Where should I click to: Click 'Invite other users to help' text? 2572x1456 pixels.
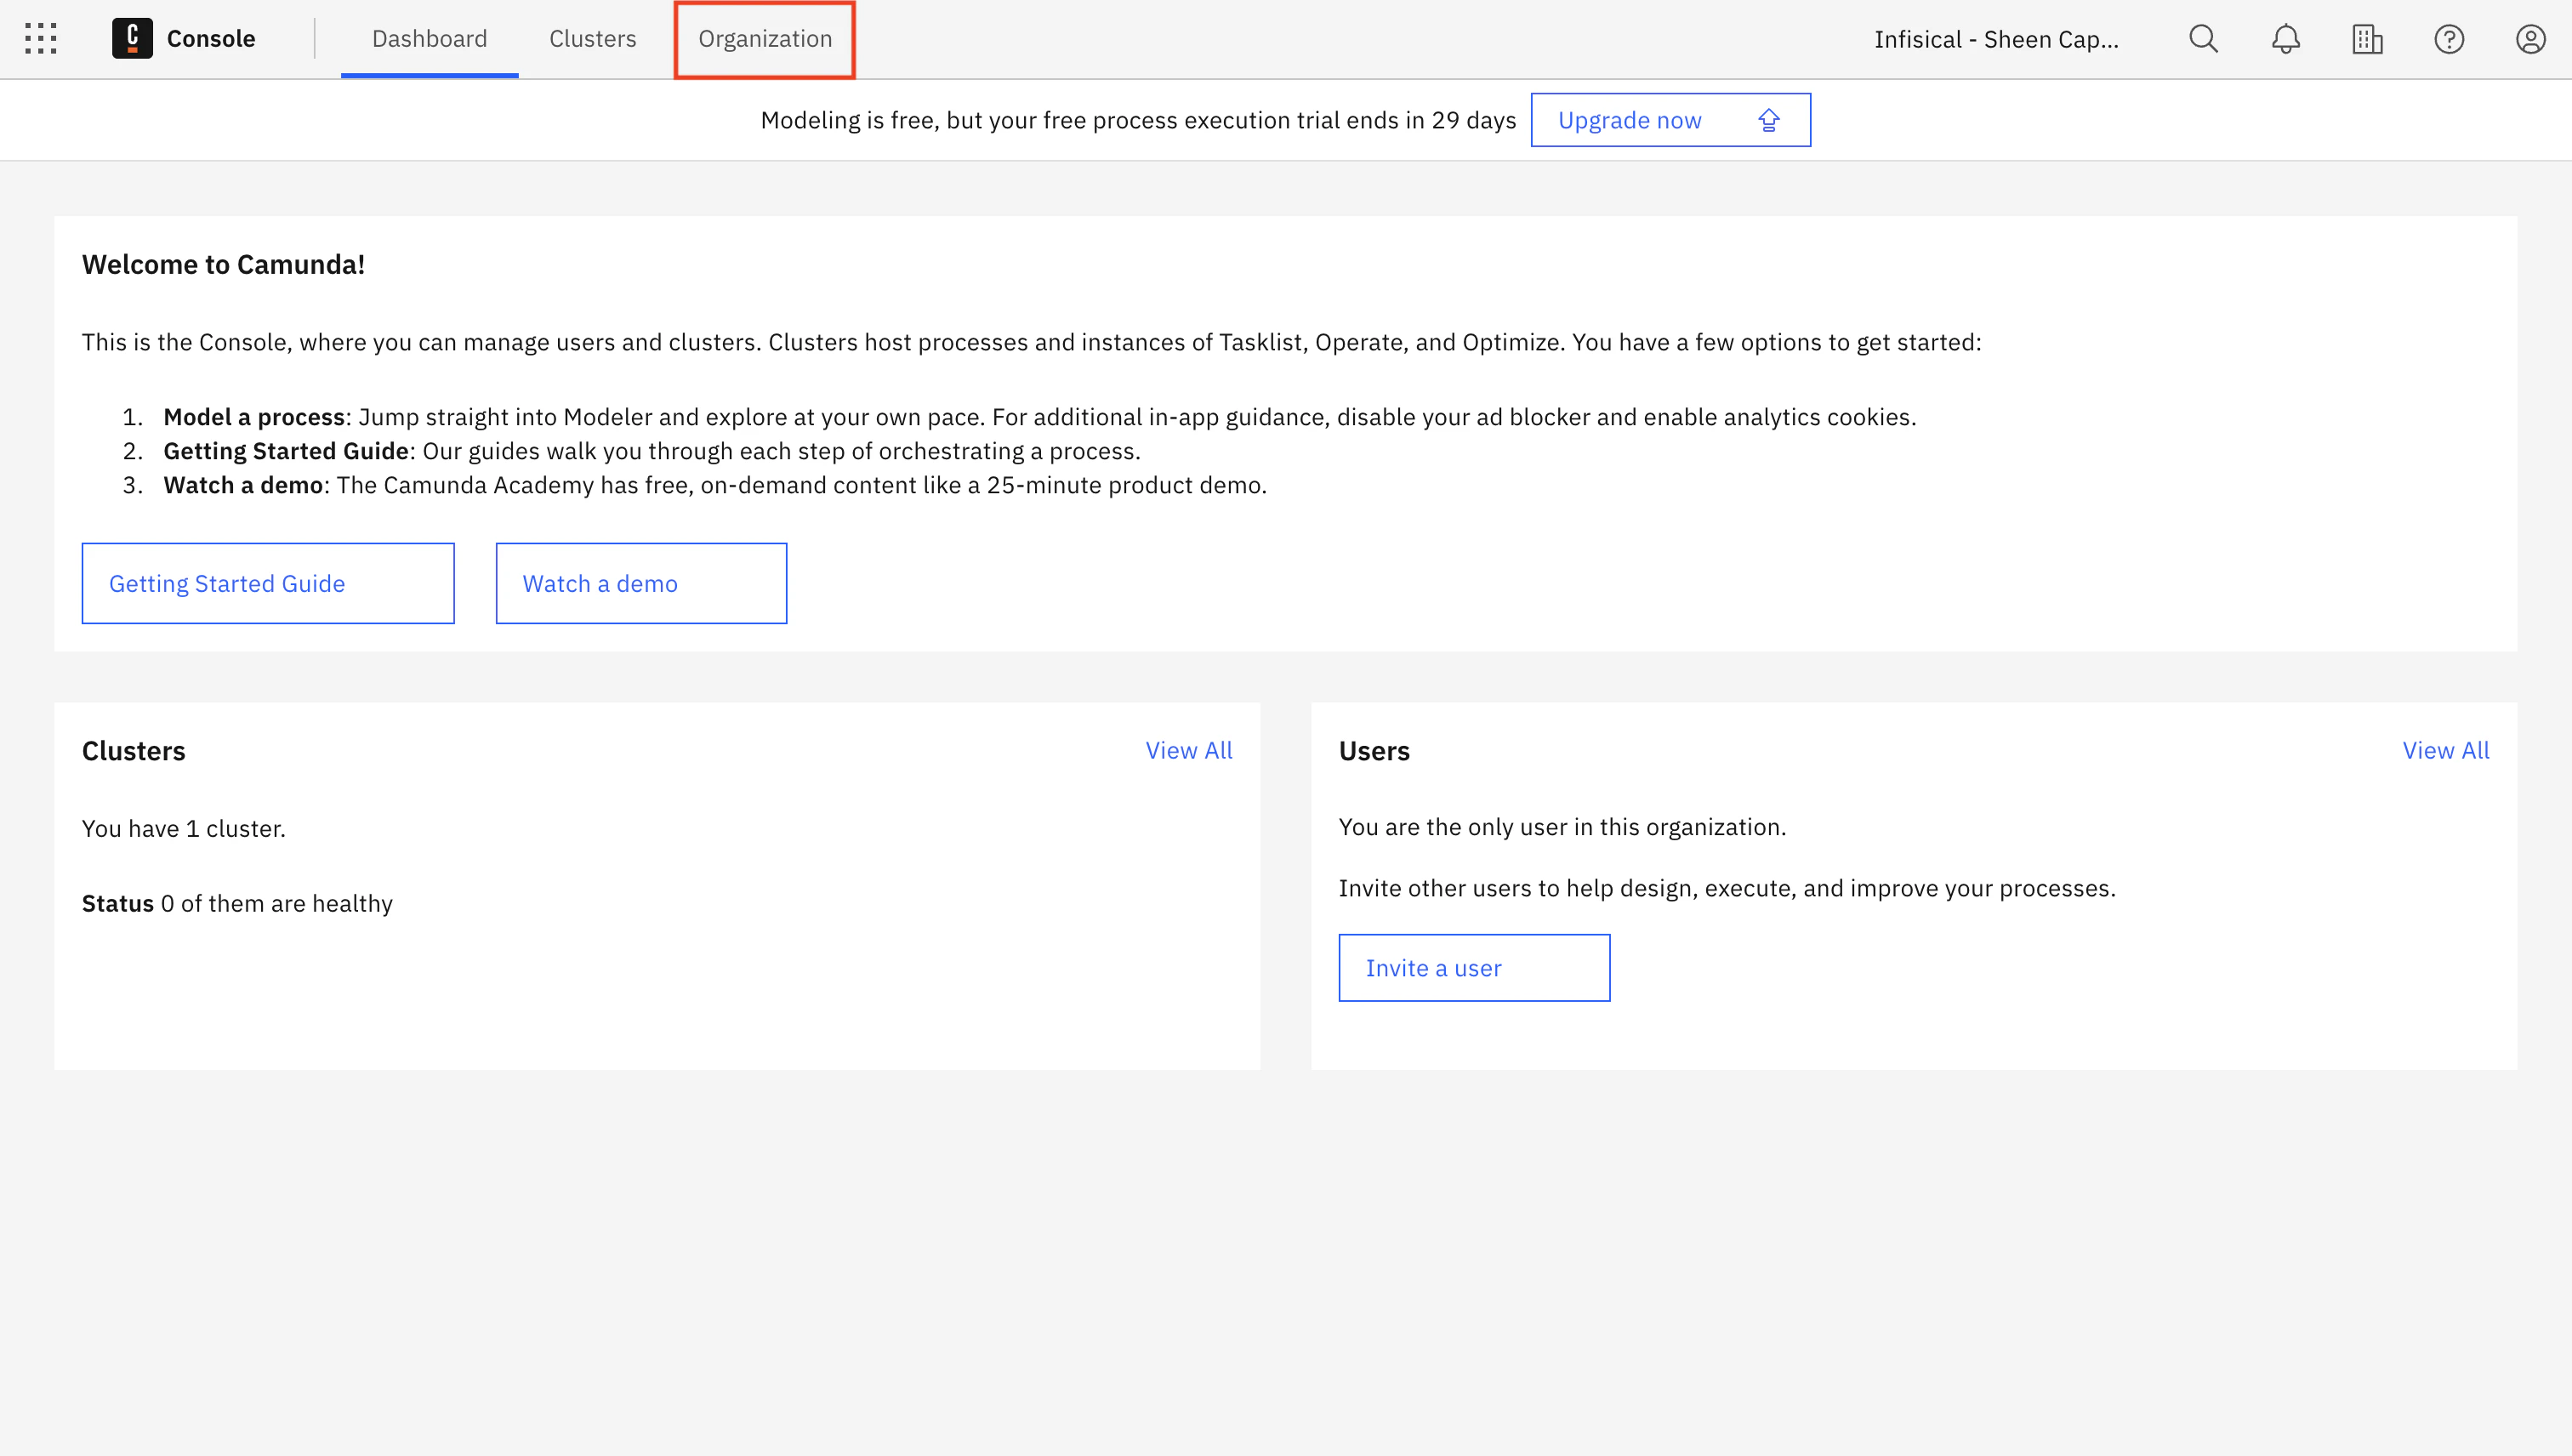coord(1727,888)
